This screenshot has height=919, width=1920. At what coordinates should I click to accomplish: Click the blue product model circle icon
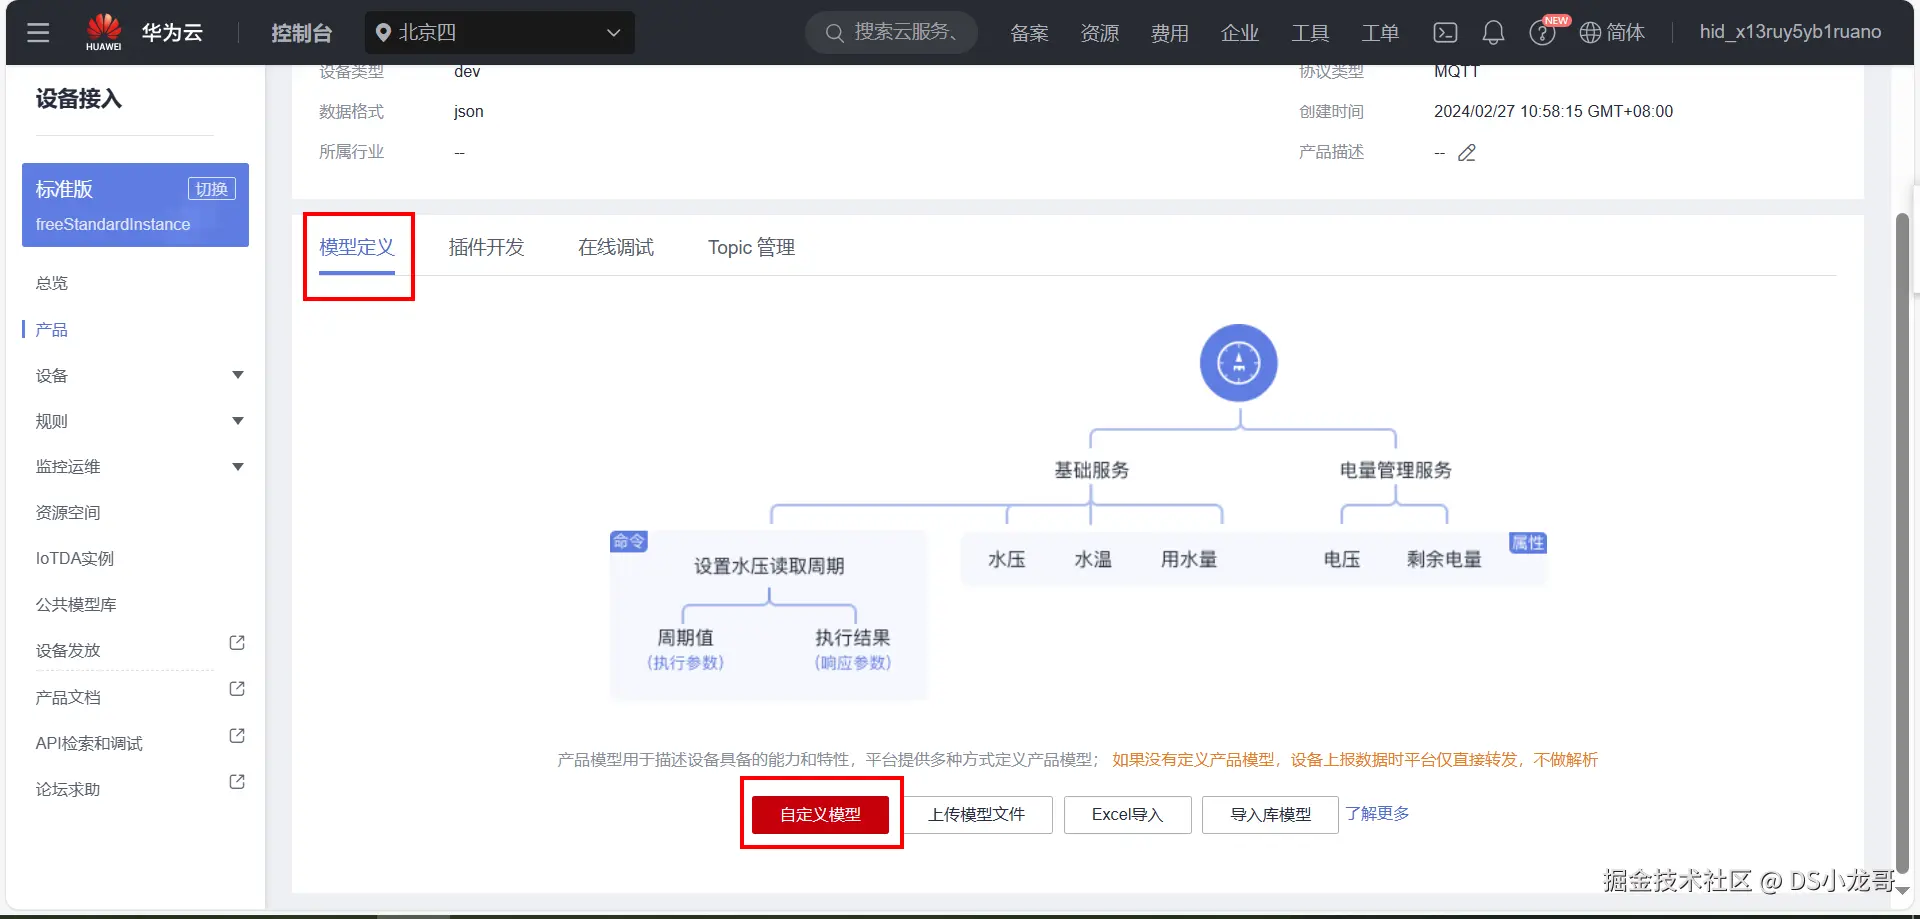click(1239, 363)
